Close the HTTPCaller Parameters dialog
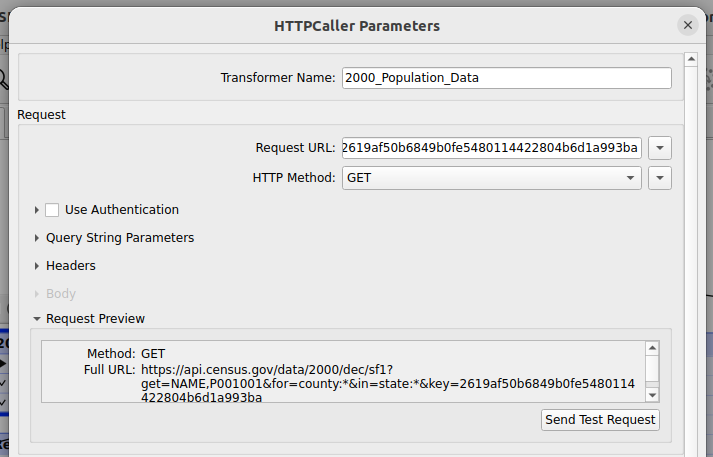Image resolution: width=713 pixels, height=457 pixels. pos(687,25)
